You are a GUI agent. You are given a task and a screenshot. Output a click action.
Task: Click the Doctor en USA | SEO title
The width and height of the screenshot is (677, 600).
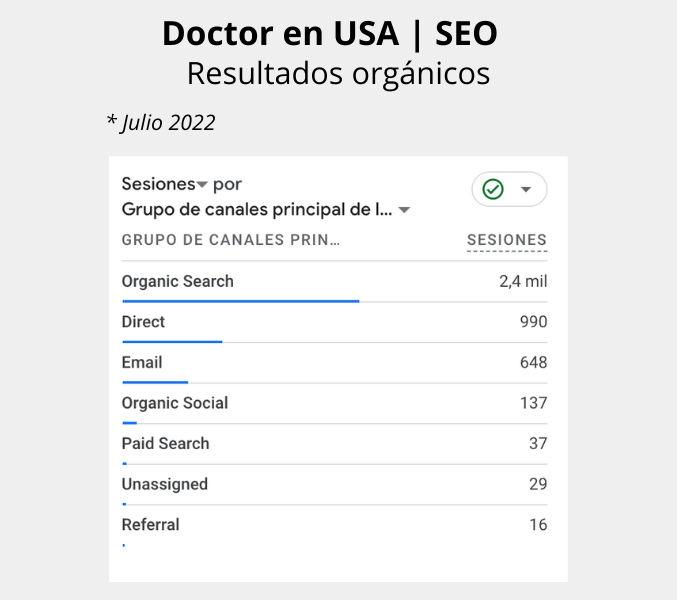pos(330,34)
